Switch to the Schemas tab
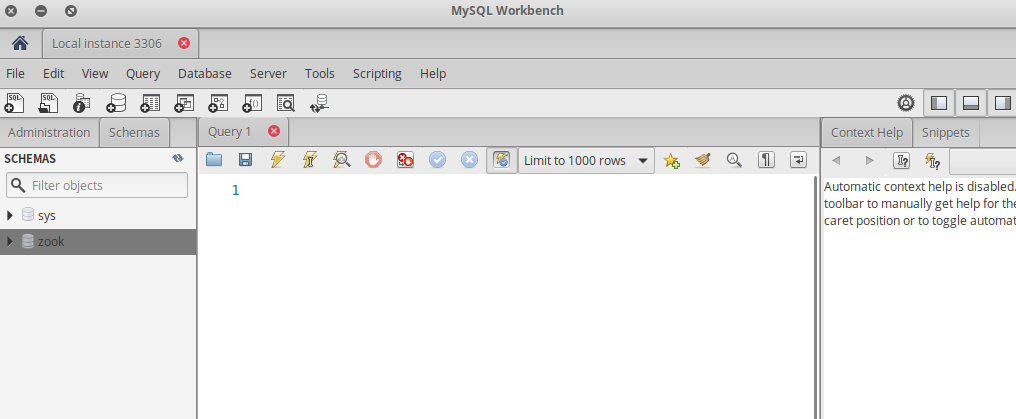This screenshot has width=1016, height=419. click(134, 132)
